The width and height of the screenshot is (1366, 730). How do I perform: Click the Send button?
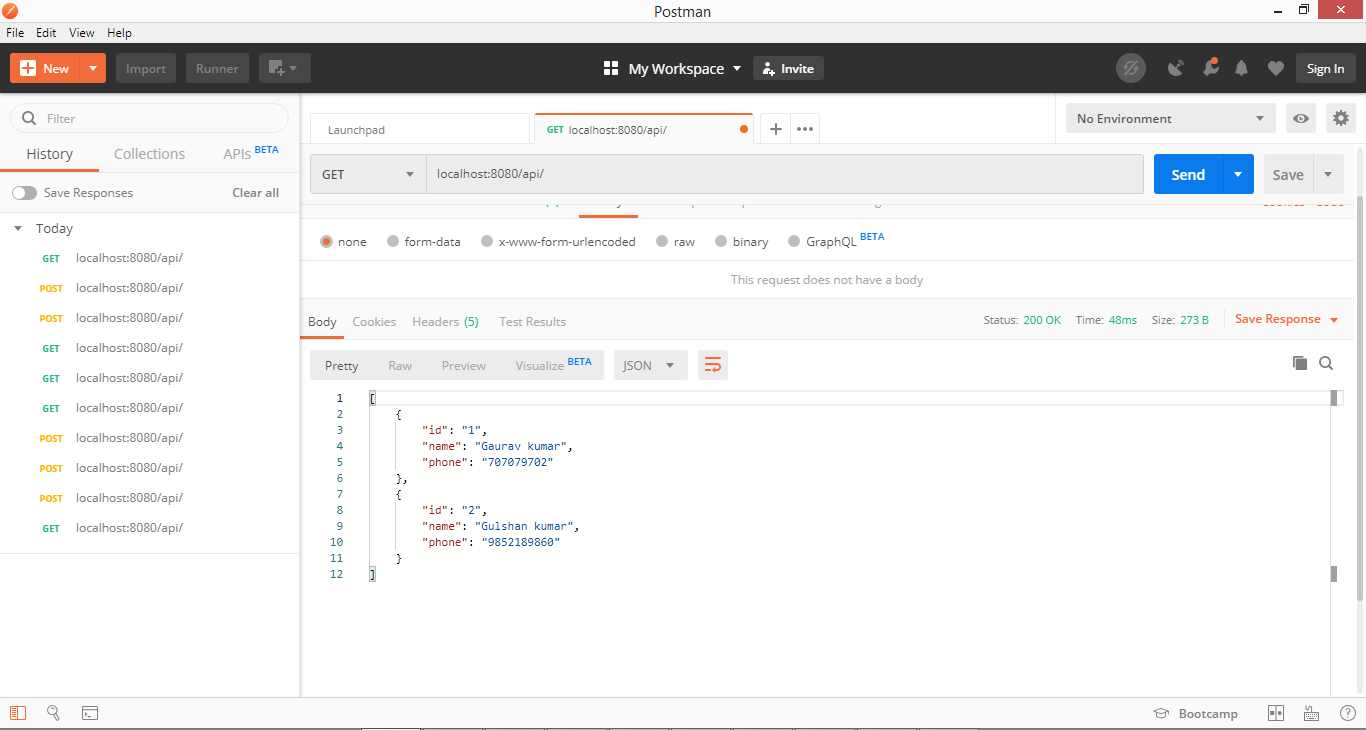coord(1188,174)
